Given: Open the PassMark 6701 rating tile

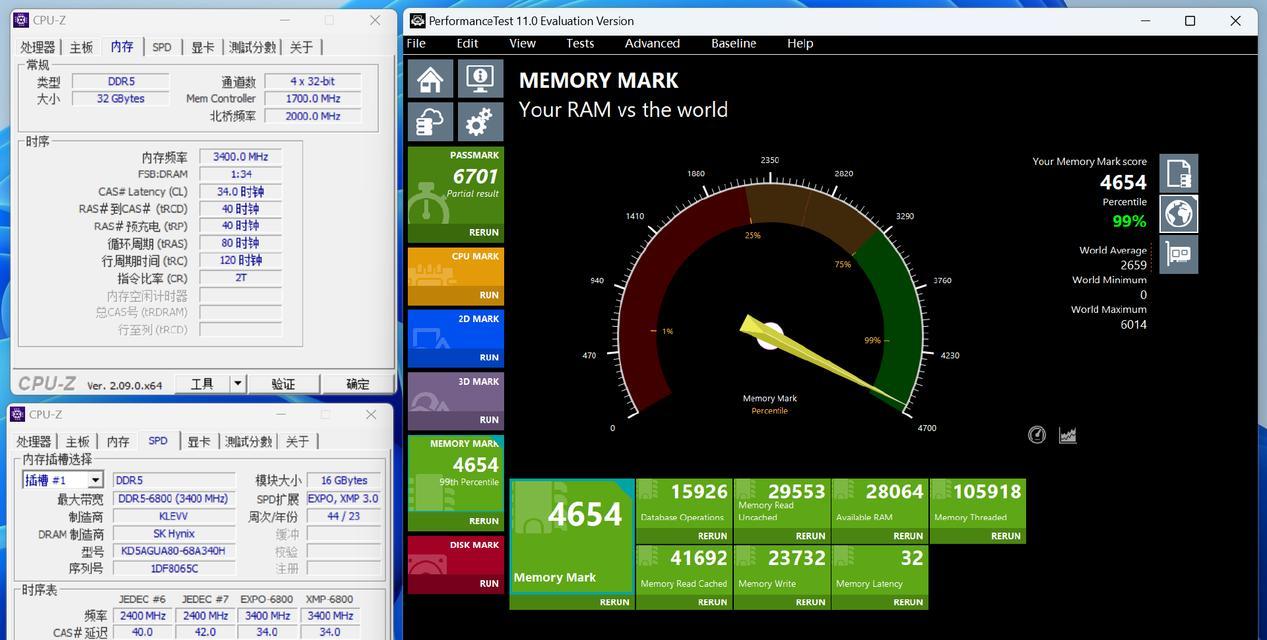Looking at the screenshot, I should click(456, 194).
